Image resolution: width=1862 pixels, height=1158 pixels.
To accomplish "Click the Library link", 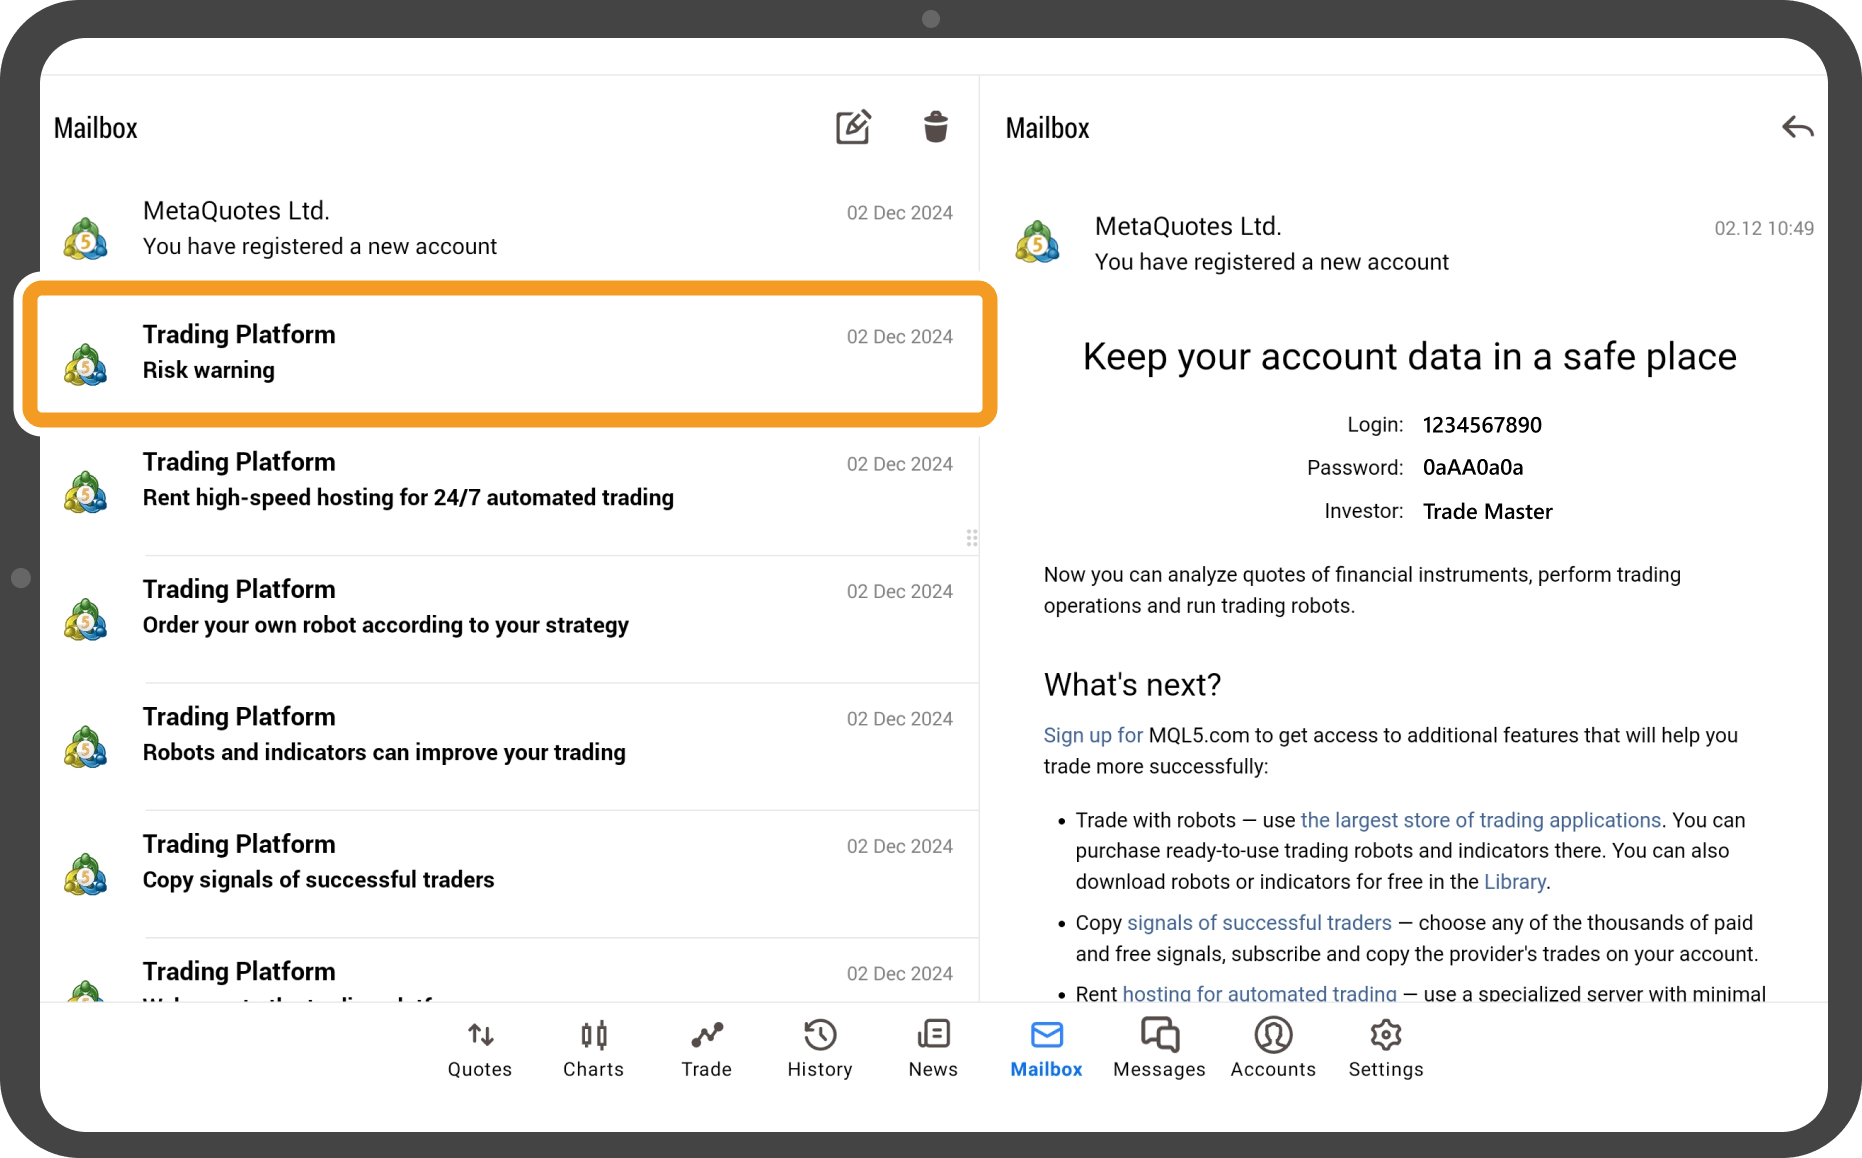I will click(x=1514, y=882).
